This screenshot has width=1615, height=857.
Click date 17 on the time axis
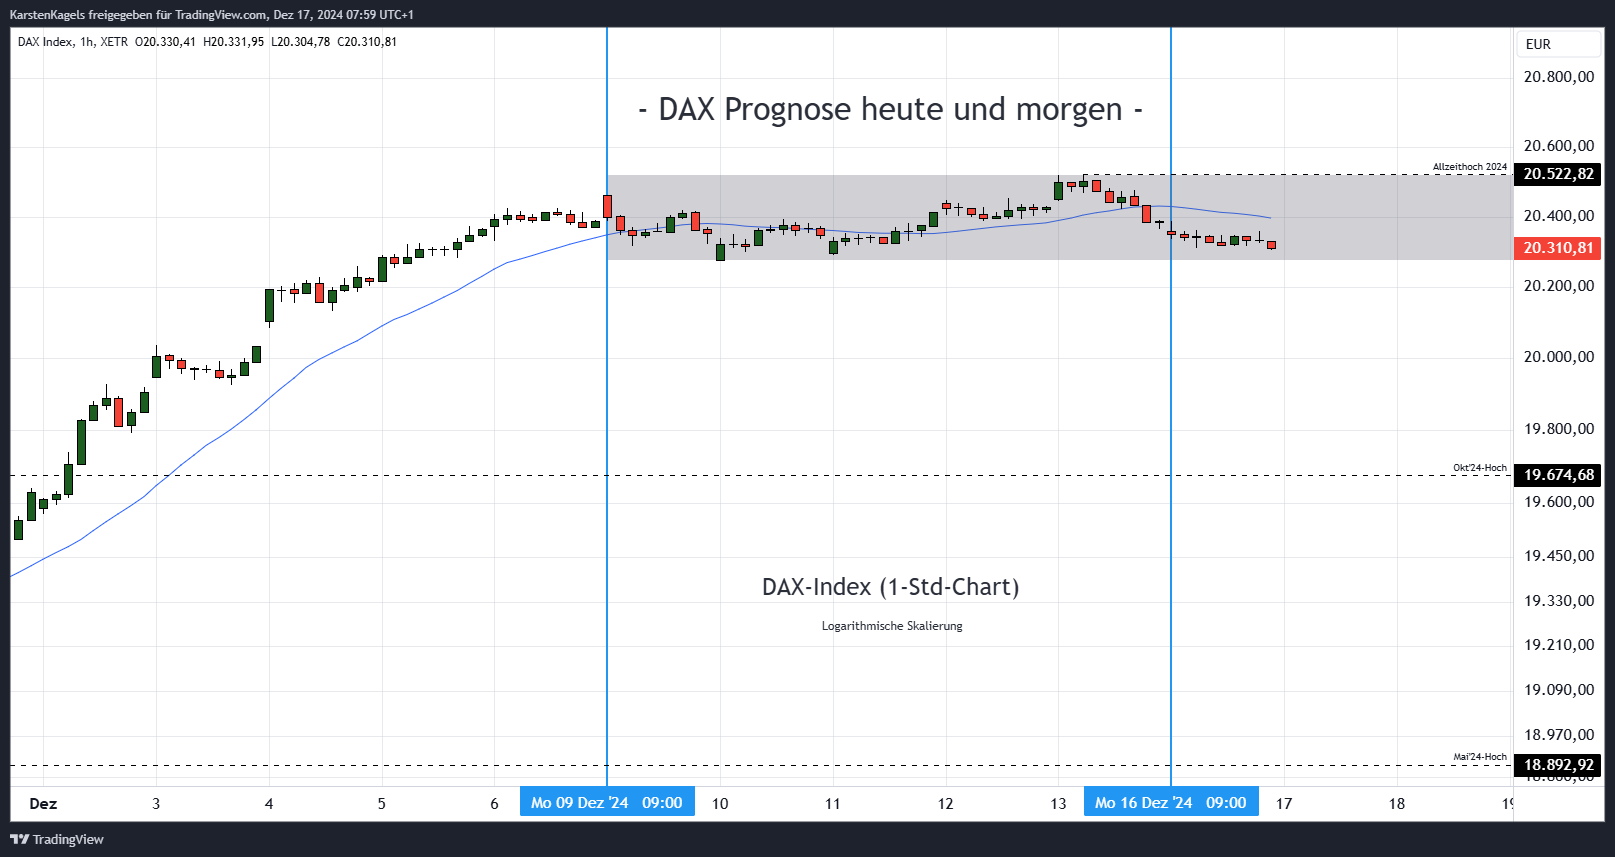pos(1284,803)
